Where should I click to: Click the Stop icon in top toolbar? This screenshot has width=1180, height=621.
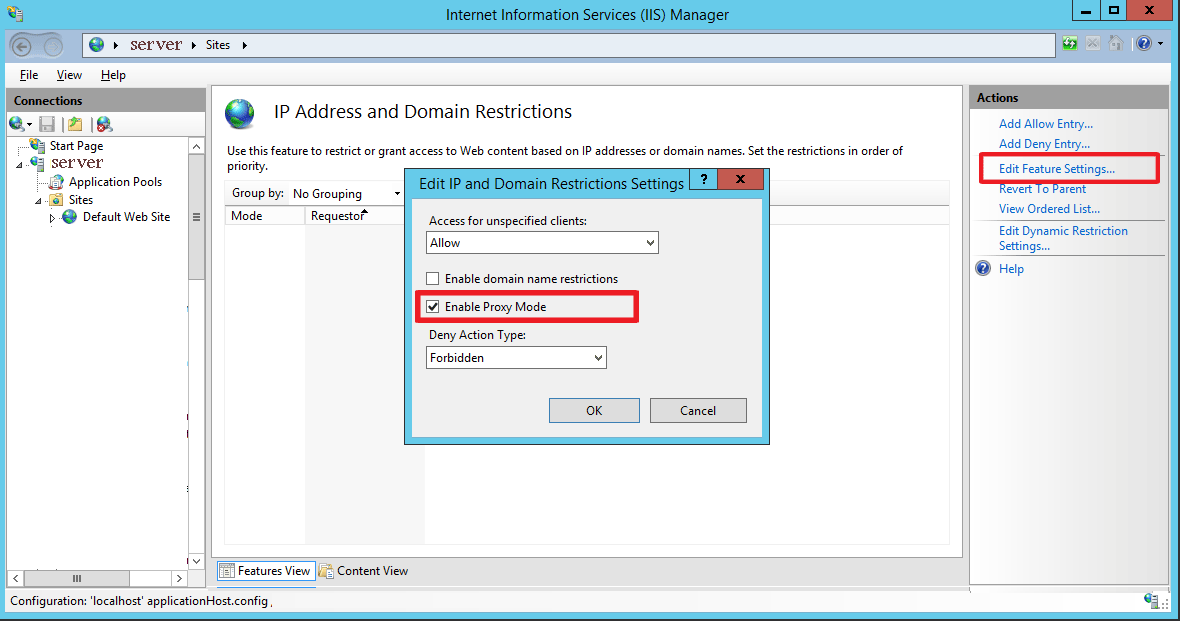click(1093, 44)
